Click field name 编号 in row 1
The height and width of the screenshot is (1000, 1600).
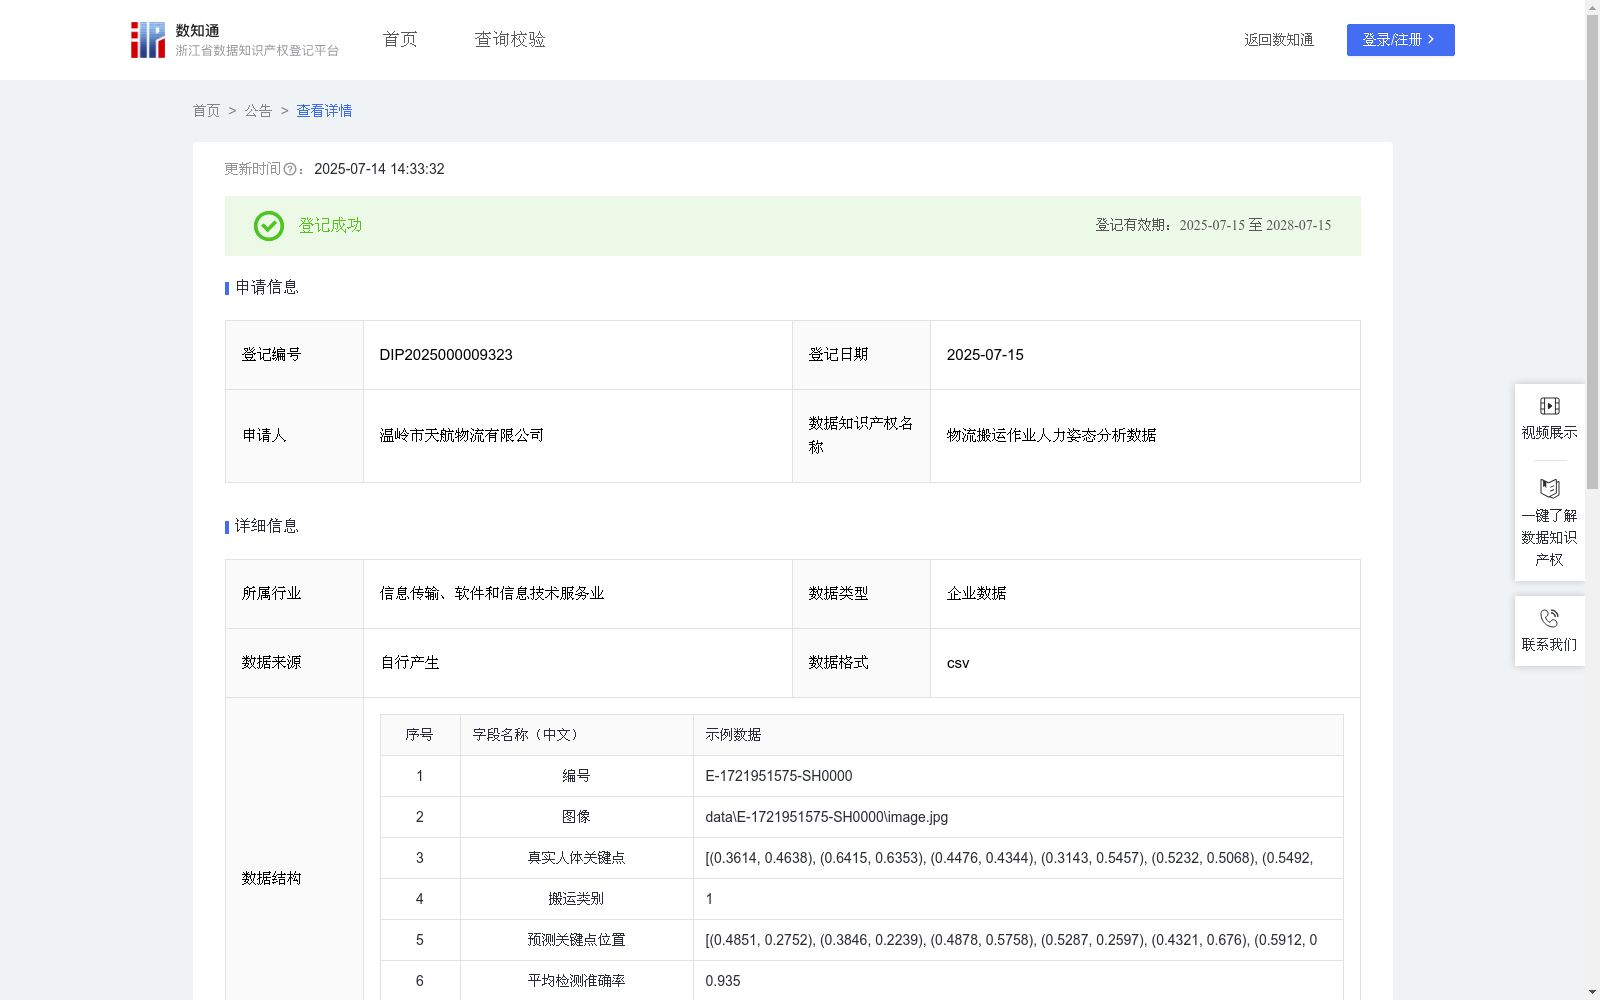(576, 776)
